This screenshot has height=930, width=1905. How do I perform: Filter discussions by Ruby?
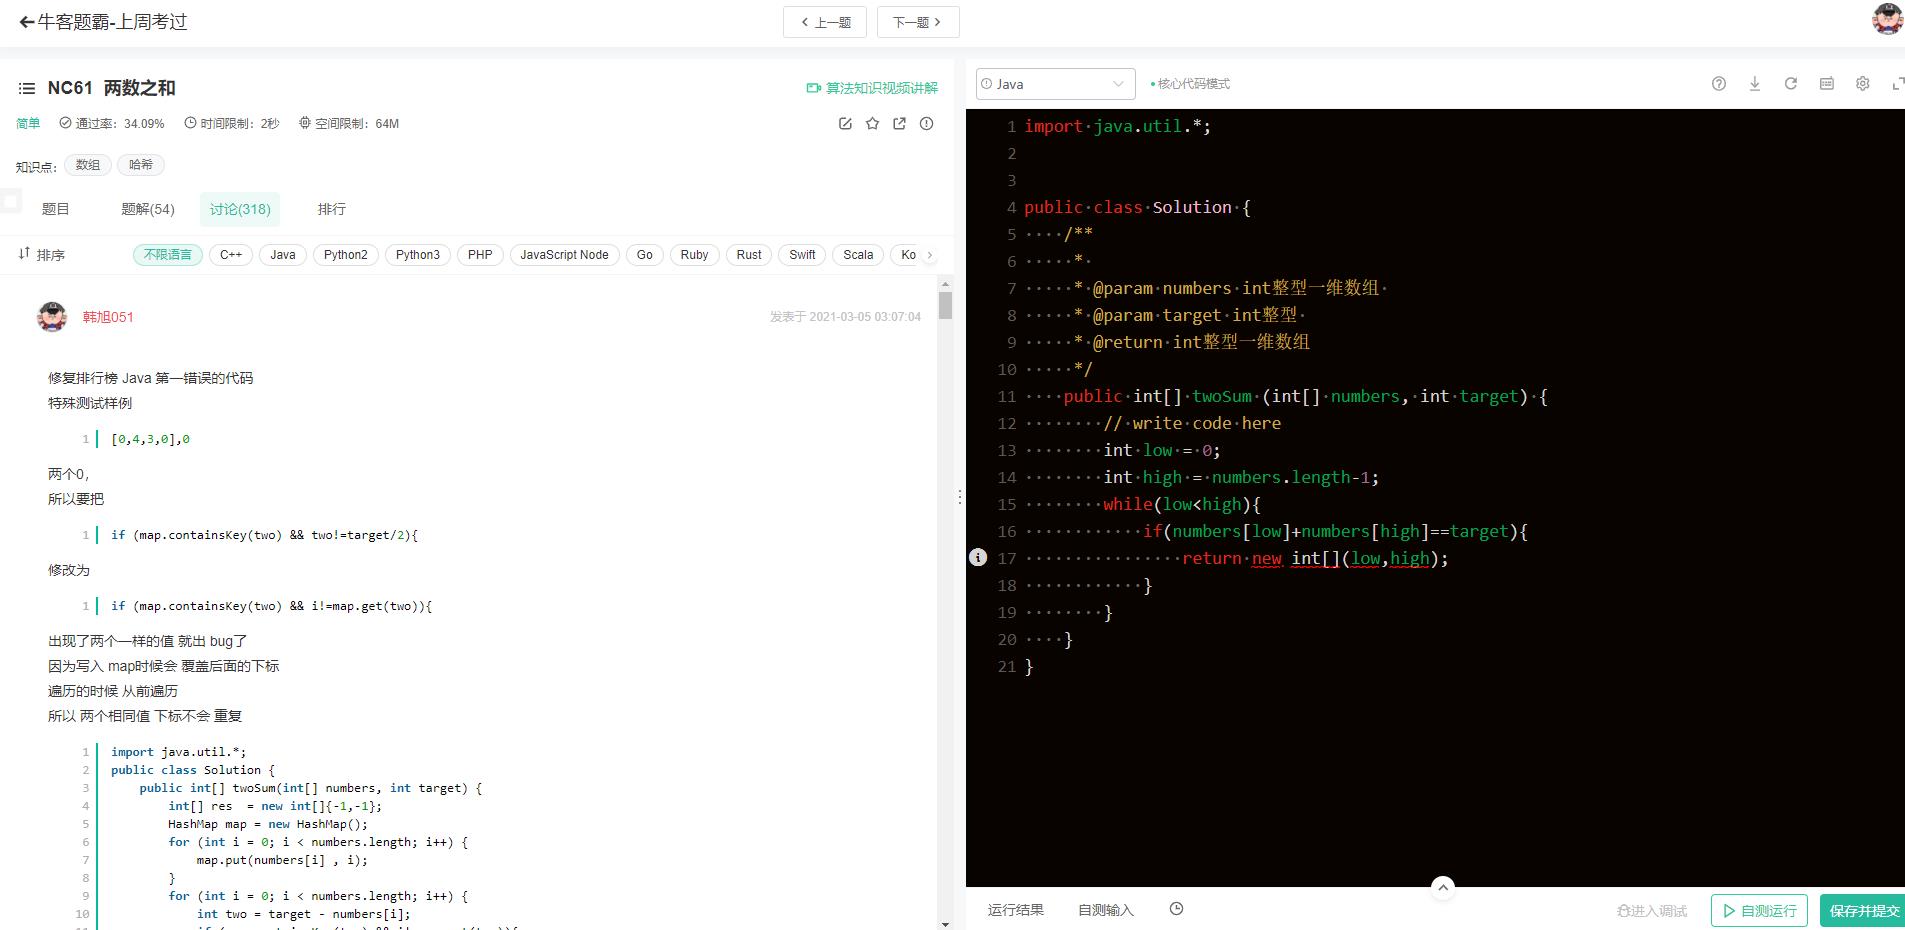(x=694, y=255)
